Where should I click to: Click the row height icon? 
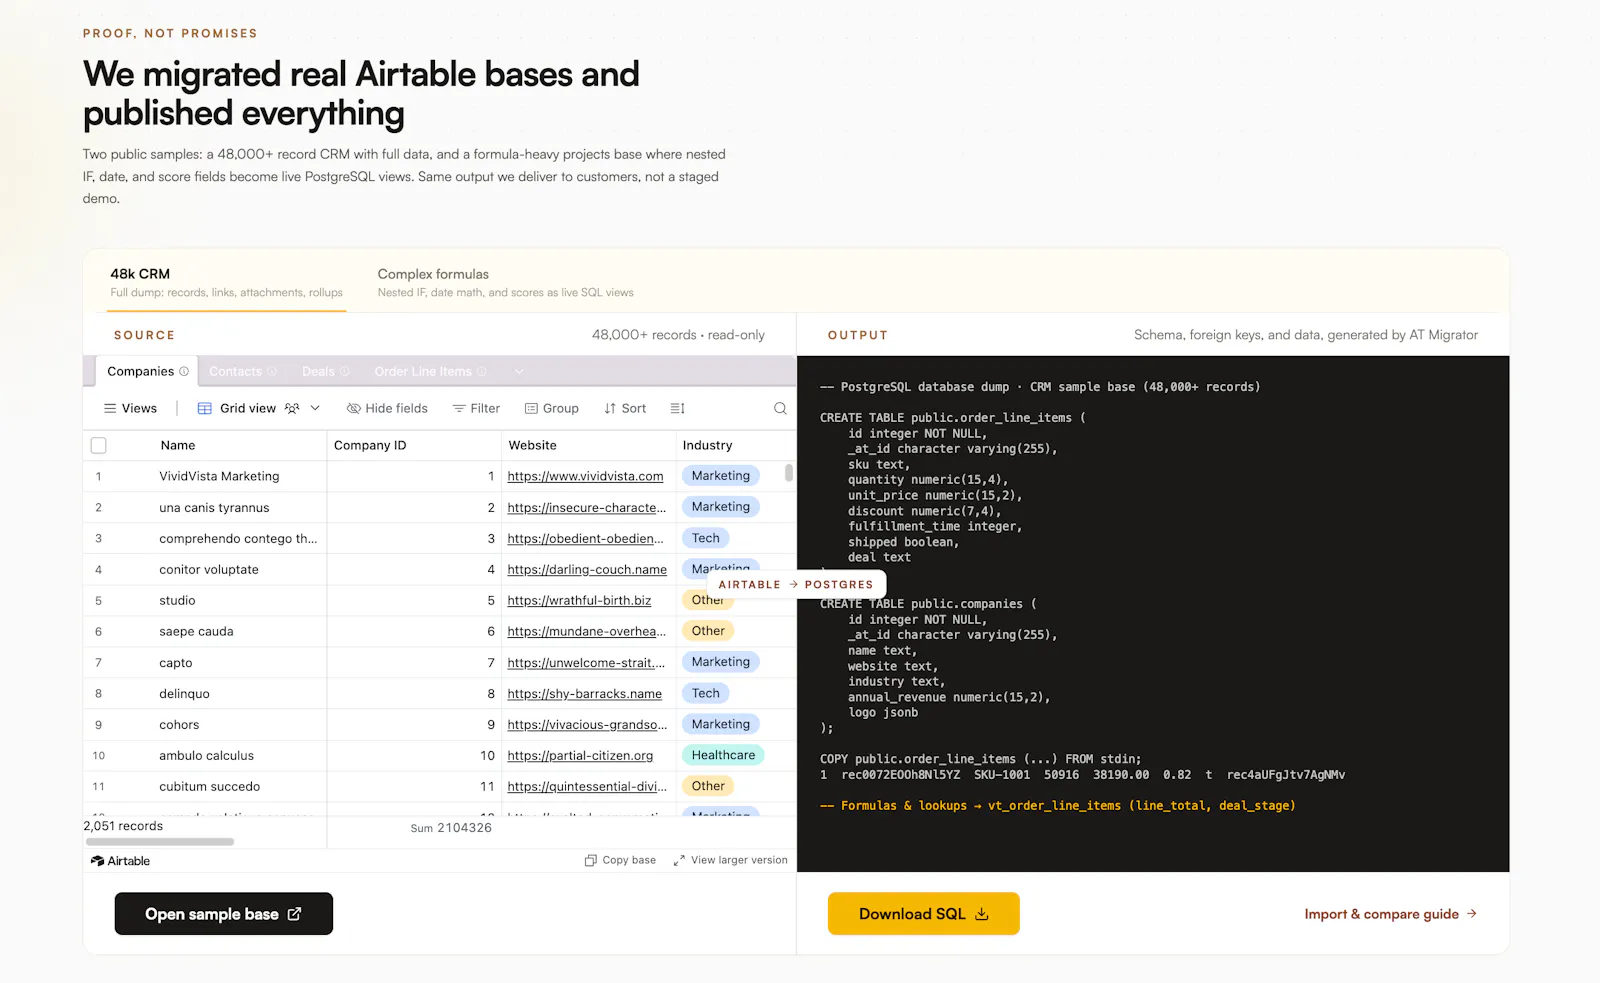click(x=677, y=408)
